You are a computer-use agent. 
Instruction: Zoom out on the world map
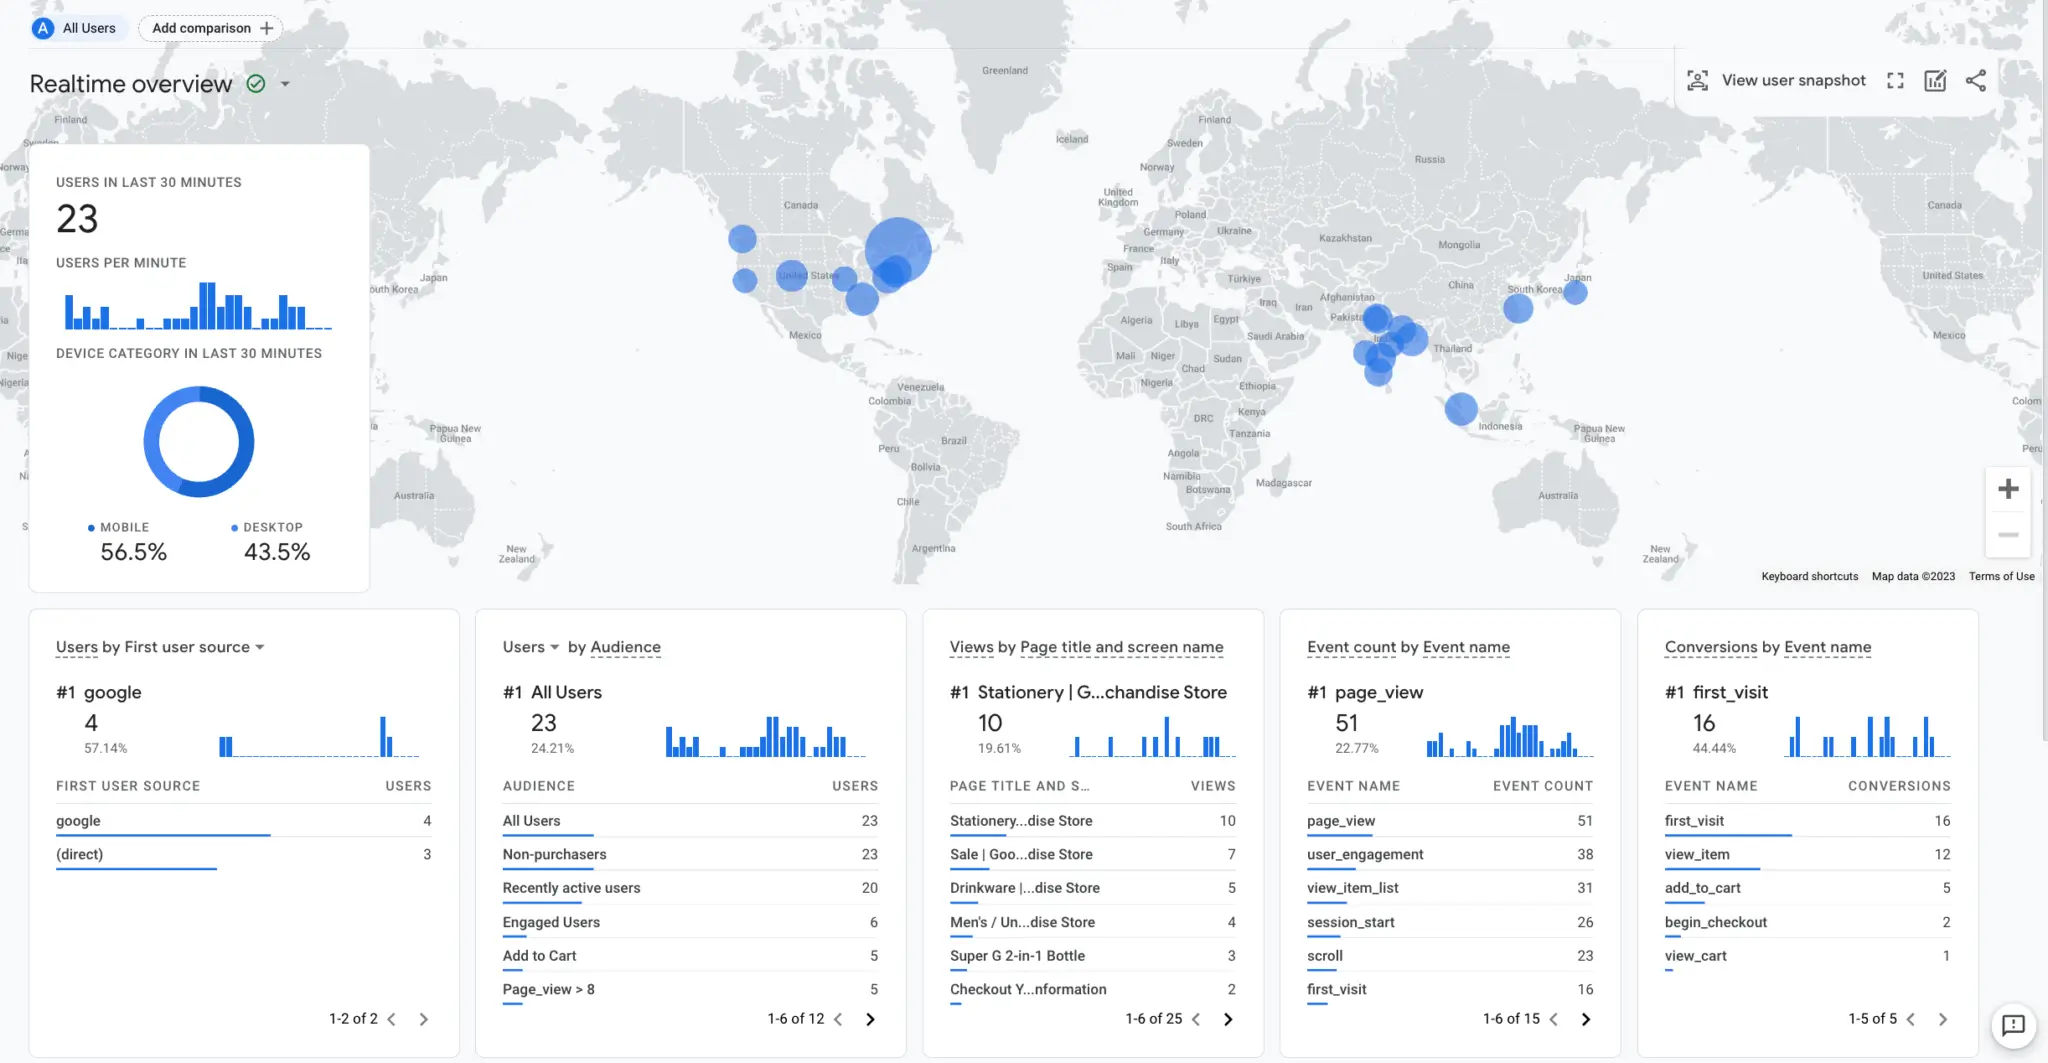coord(2008,534)
